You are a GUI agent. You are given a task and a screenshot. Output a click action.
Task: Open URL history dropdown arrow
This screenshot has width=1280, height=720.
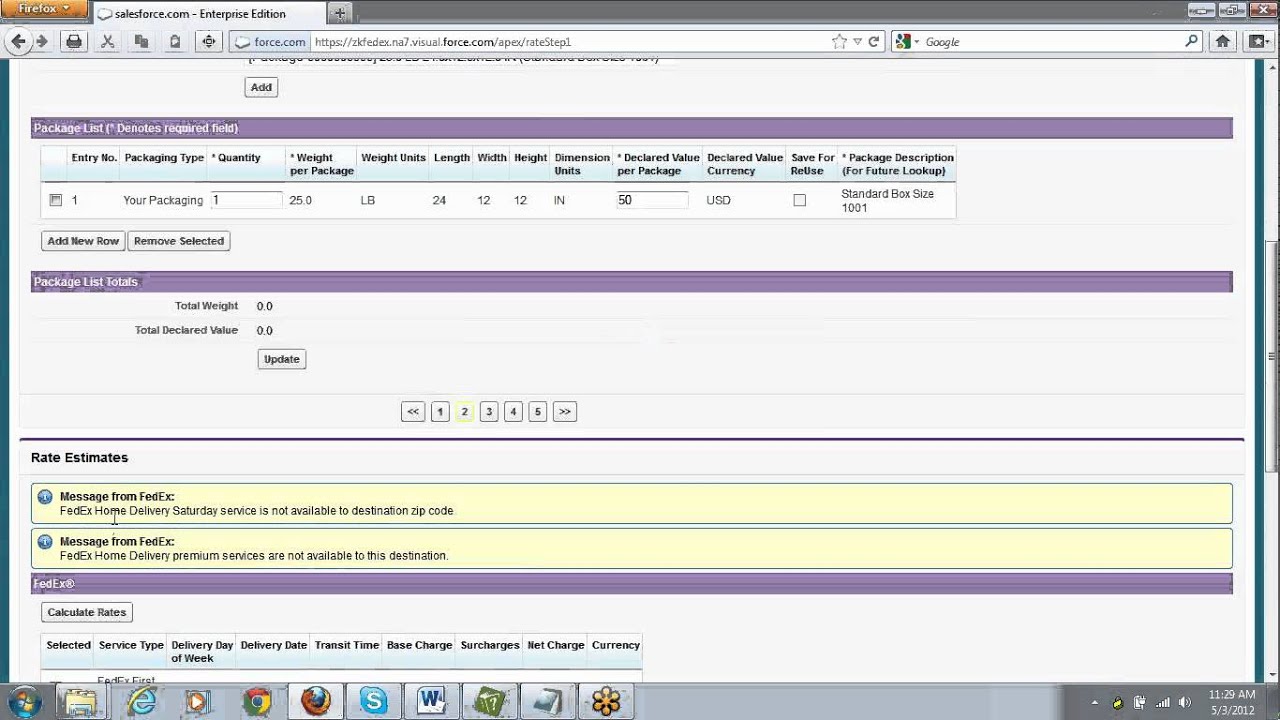857,42
